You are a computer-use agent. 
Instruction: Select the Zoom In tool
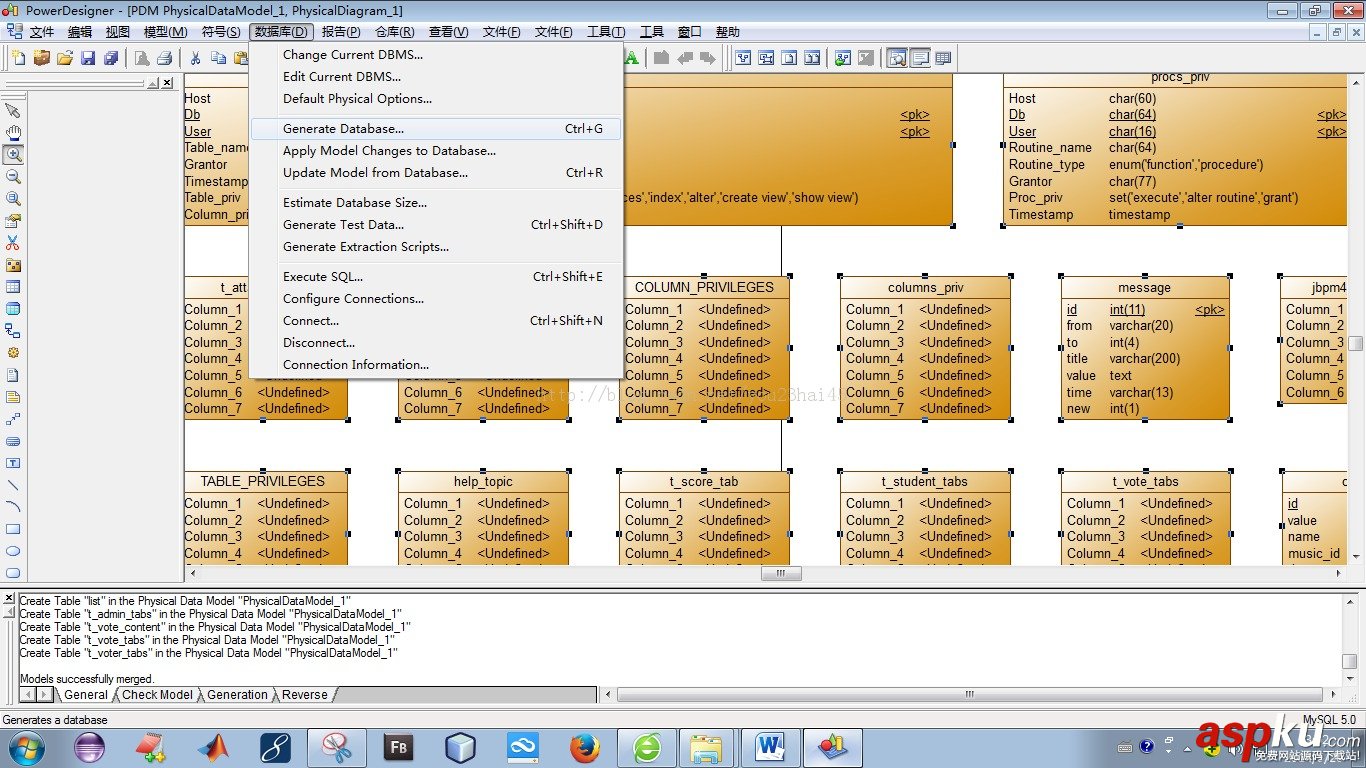point(13,155)
